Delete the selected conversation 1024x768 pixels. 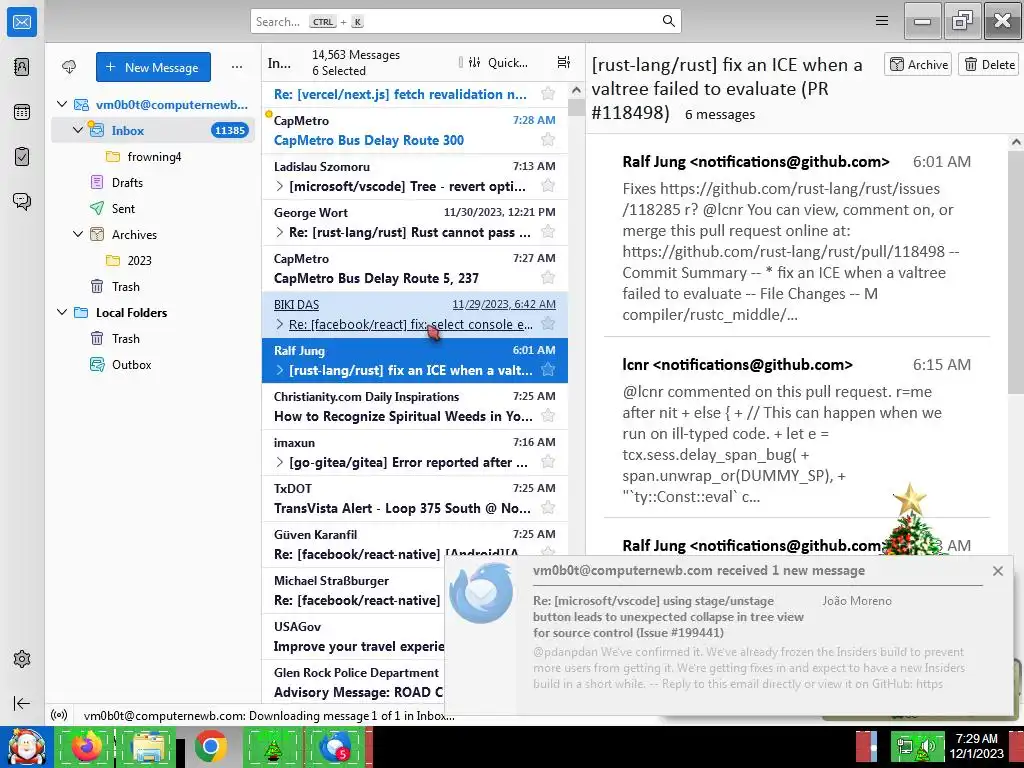click(989, 64)
